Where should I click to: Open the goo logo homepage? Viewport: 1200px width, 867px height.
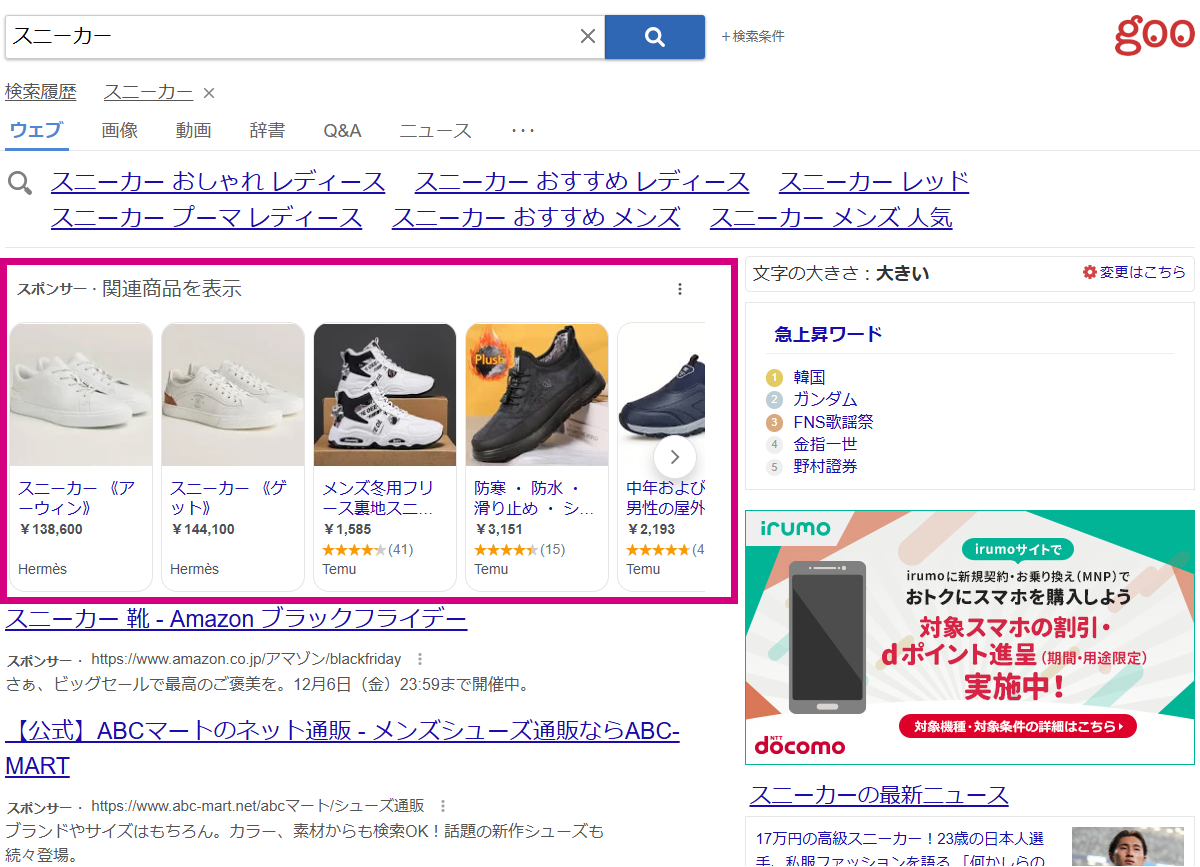coord(1155,34)
